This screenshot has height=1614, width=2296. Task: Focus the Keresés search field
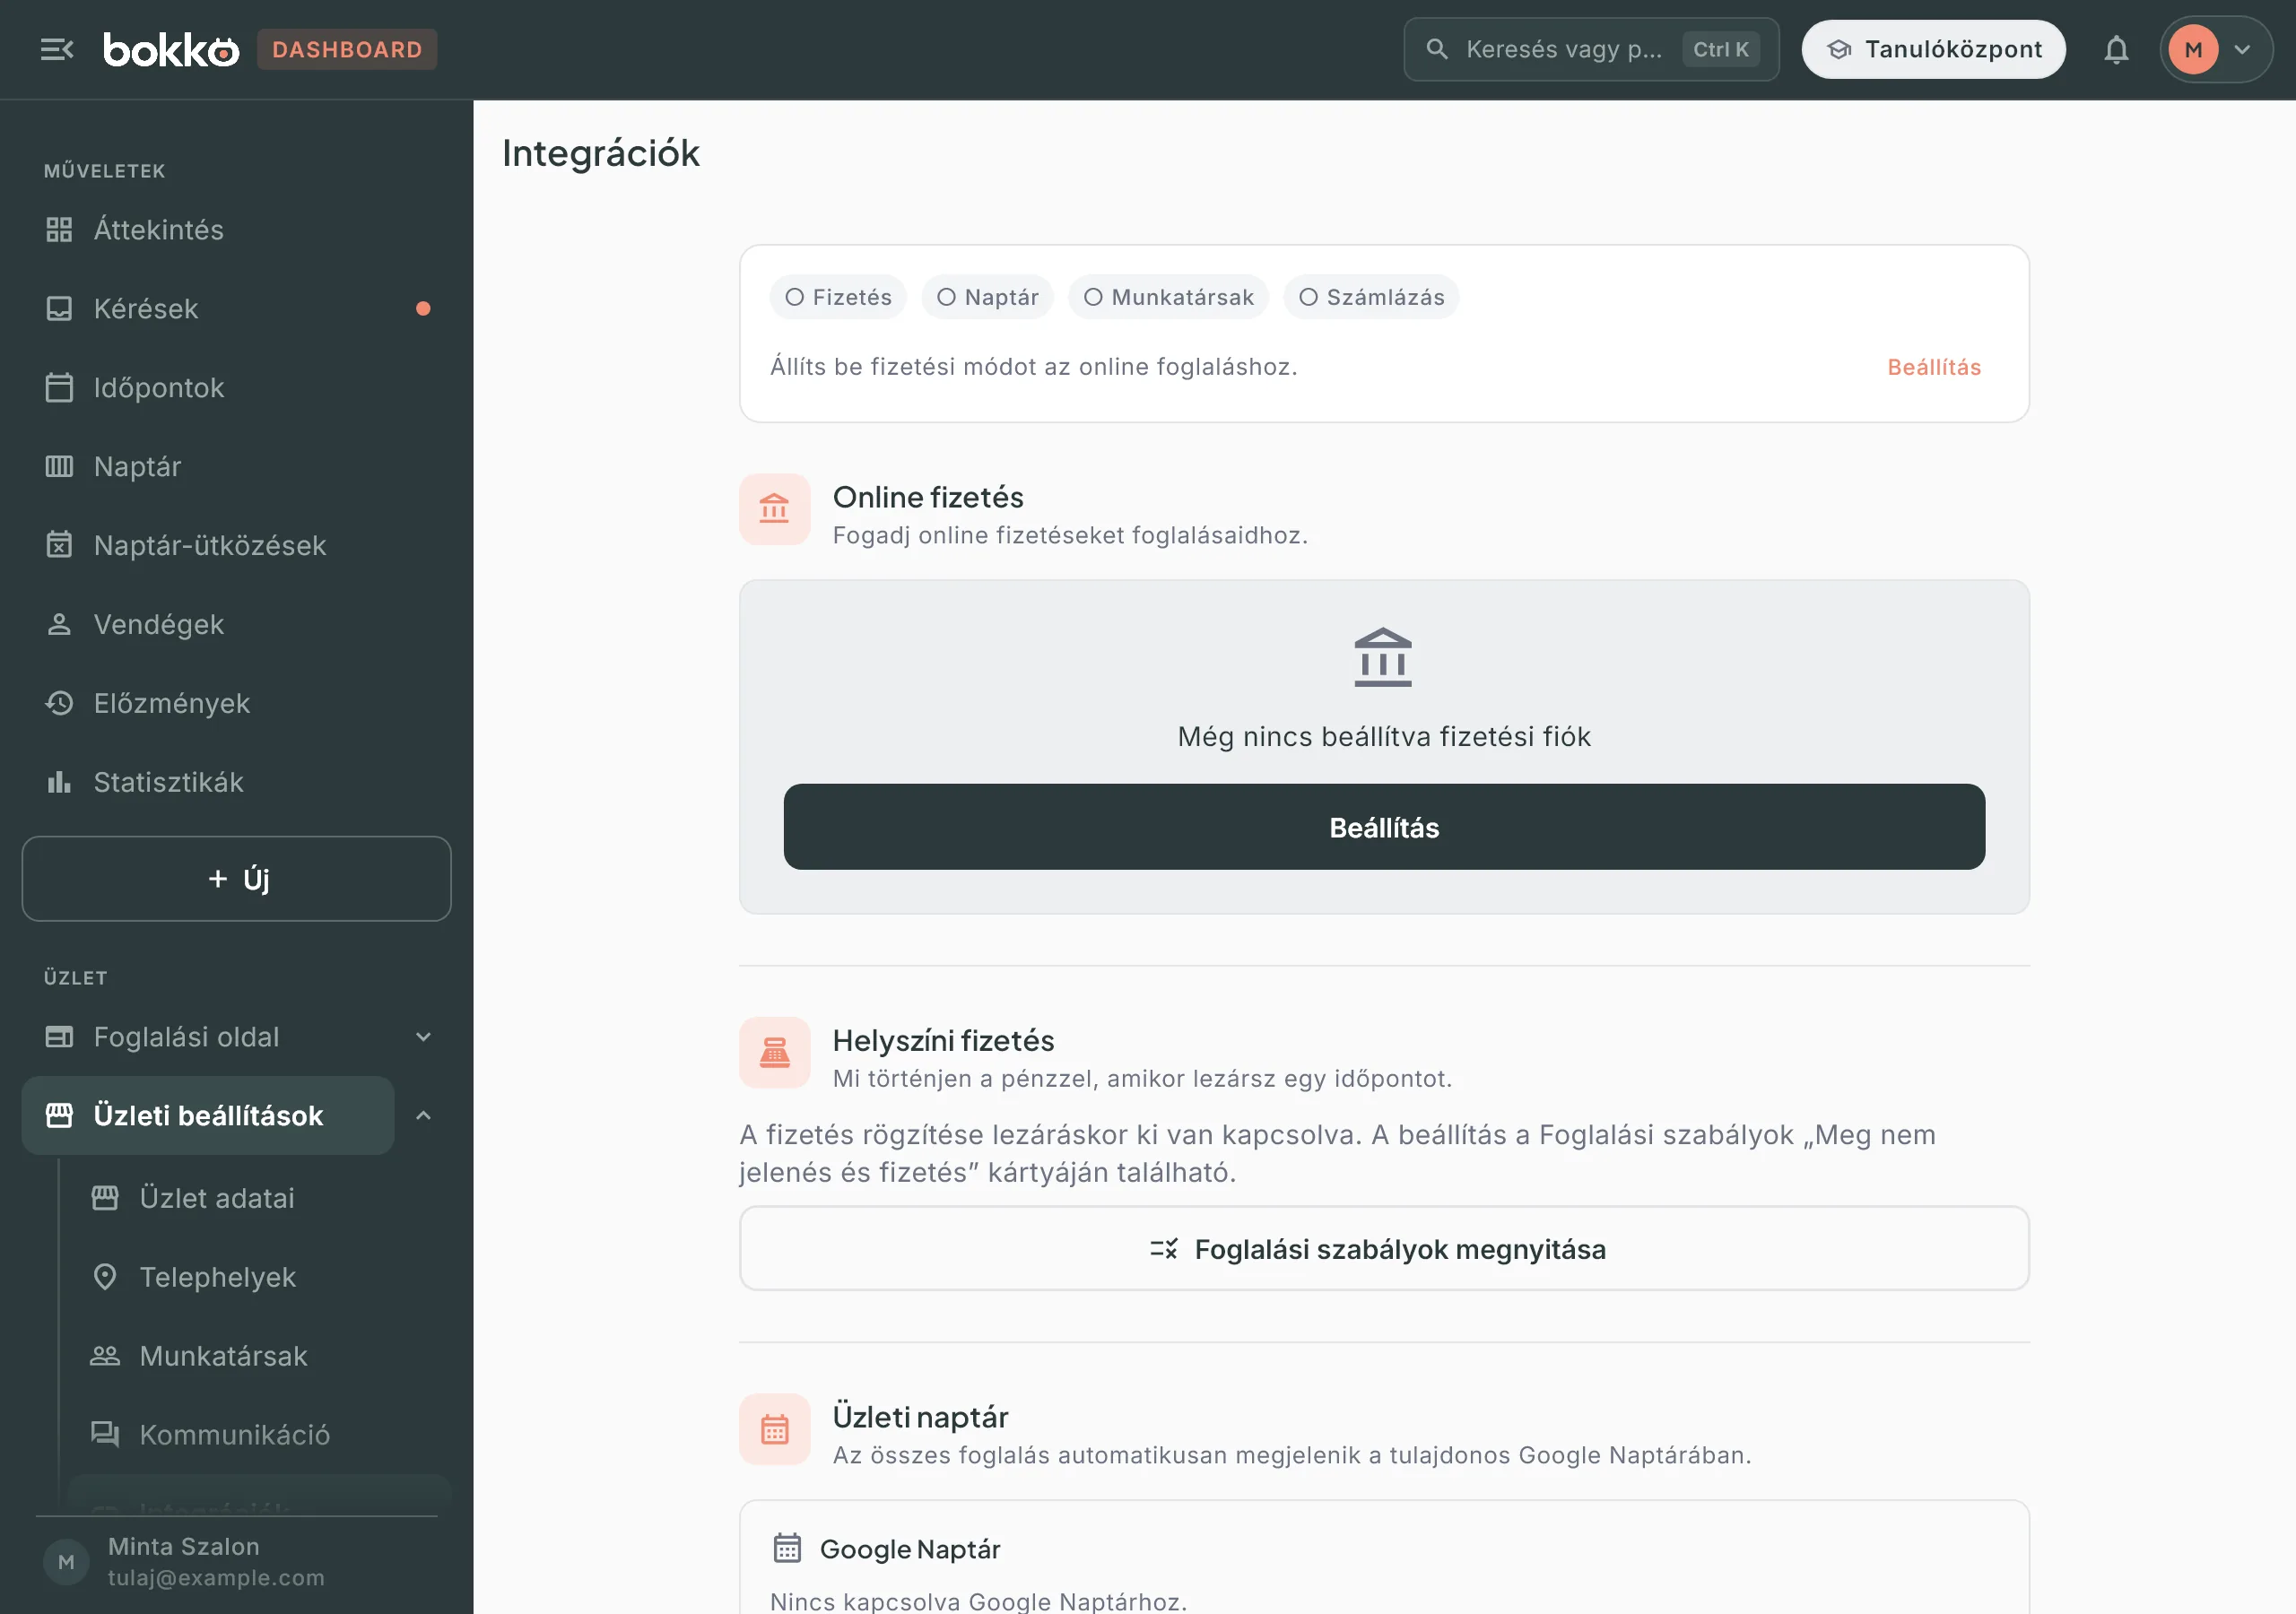(x=1591, y=49)
